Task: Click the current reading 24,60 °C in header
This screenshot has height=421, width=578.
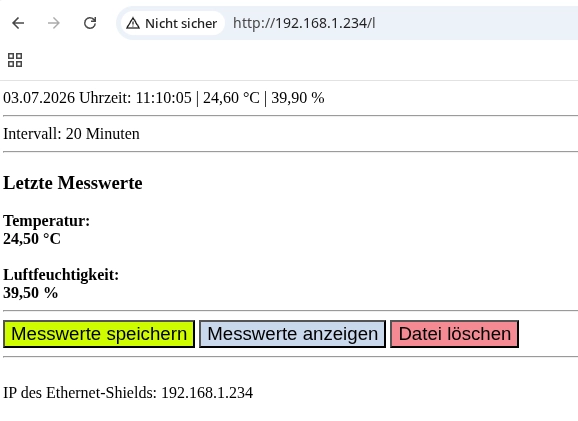Action: pyautogui.click(x=231, y=98)
